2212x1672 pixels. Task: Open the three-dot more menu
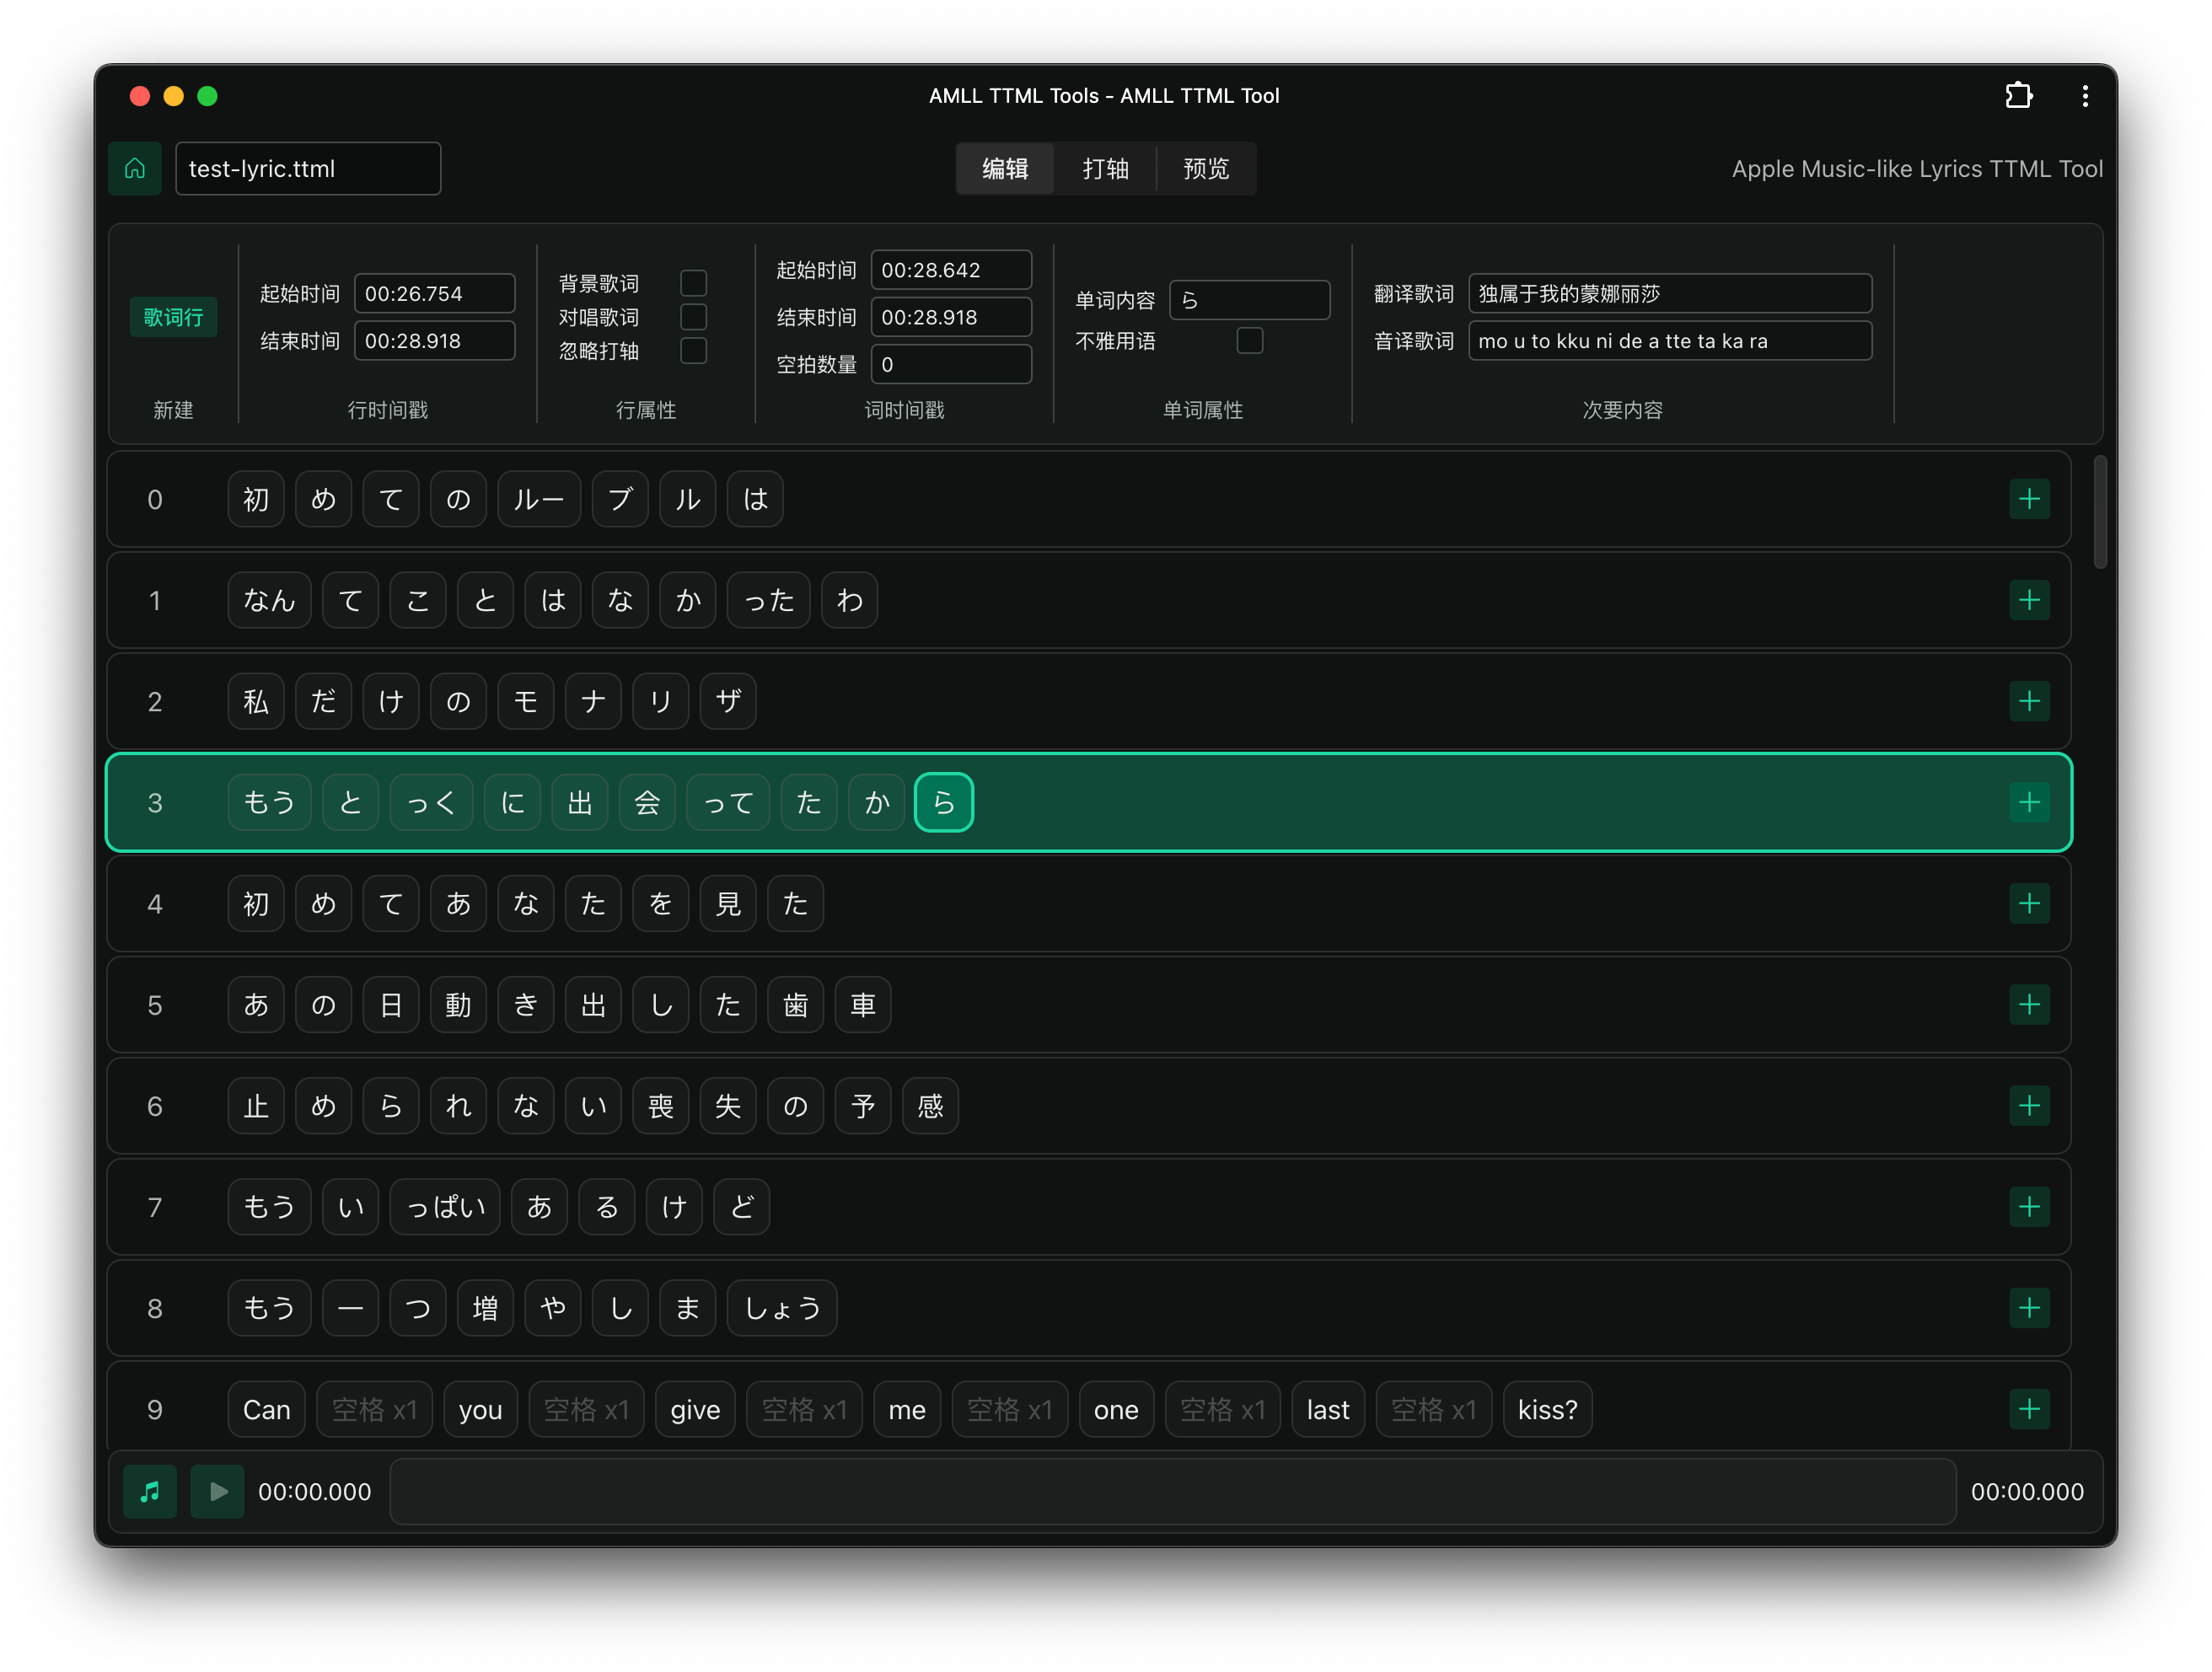pos(2084,96)
